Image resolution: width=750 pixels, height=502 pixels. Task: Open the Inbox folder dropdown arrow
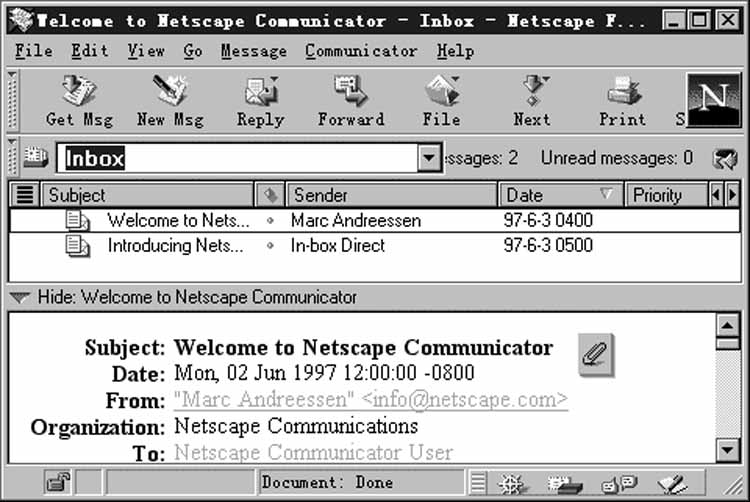click(x=429, y=158)
